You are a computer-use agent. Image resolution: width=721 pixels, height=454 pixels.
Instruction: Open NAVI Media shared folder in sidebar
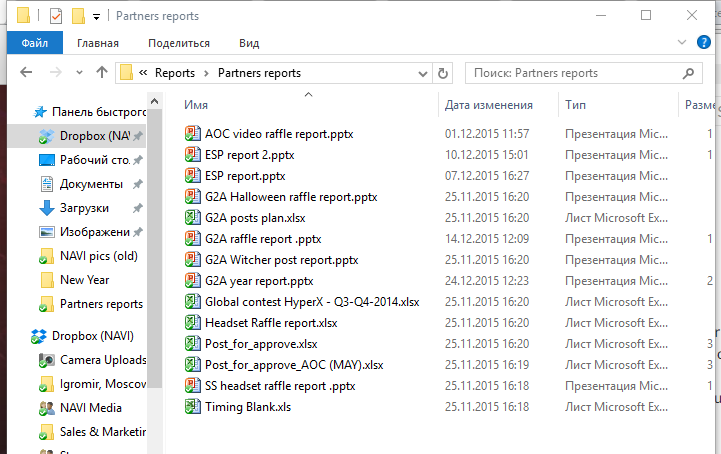pos(91,408)
